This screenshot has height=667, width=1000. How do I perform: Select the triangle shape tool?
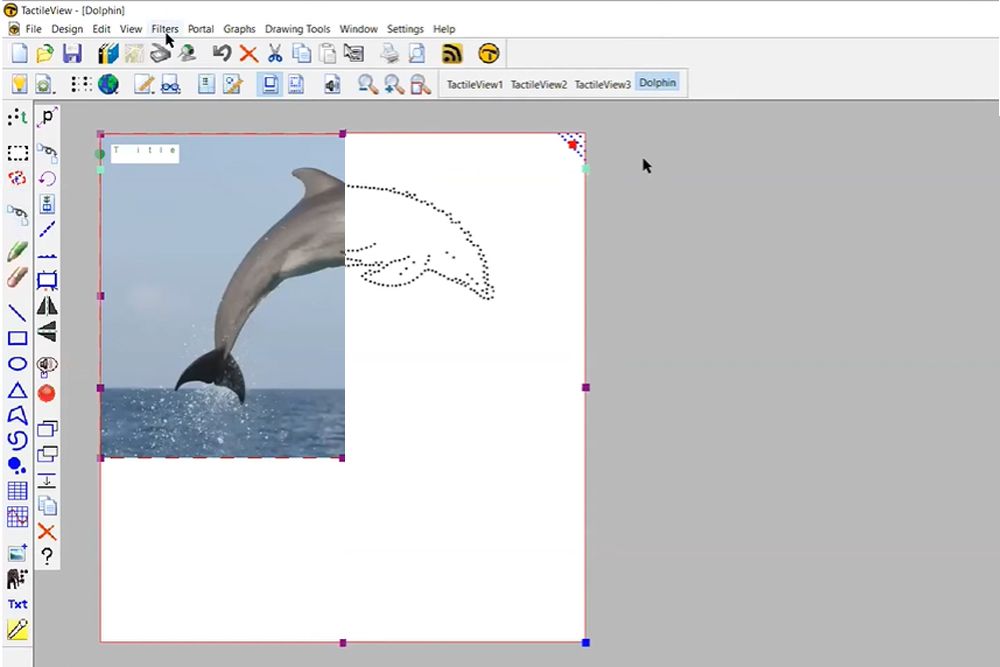coord(17,390)
